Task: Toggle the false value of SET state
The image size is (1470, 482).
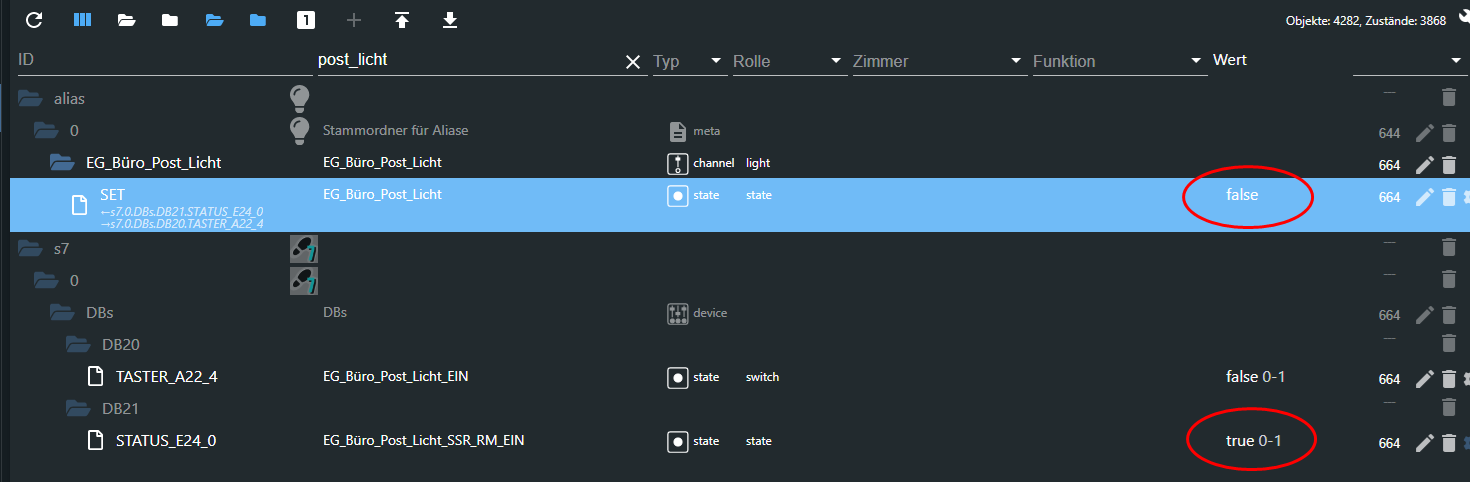Action: pyautogui.click(x=1242, y=196)
